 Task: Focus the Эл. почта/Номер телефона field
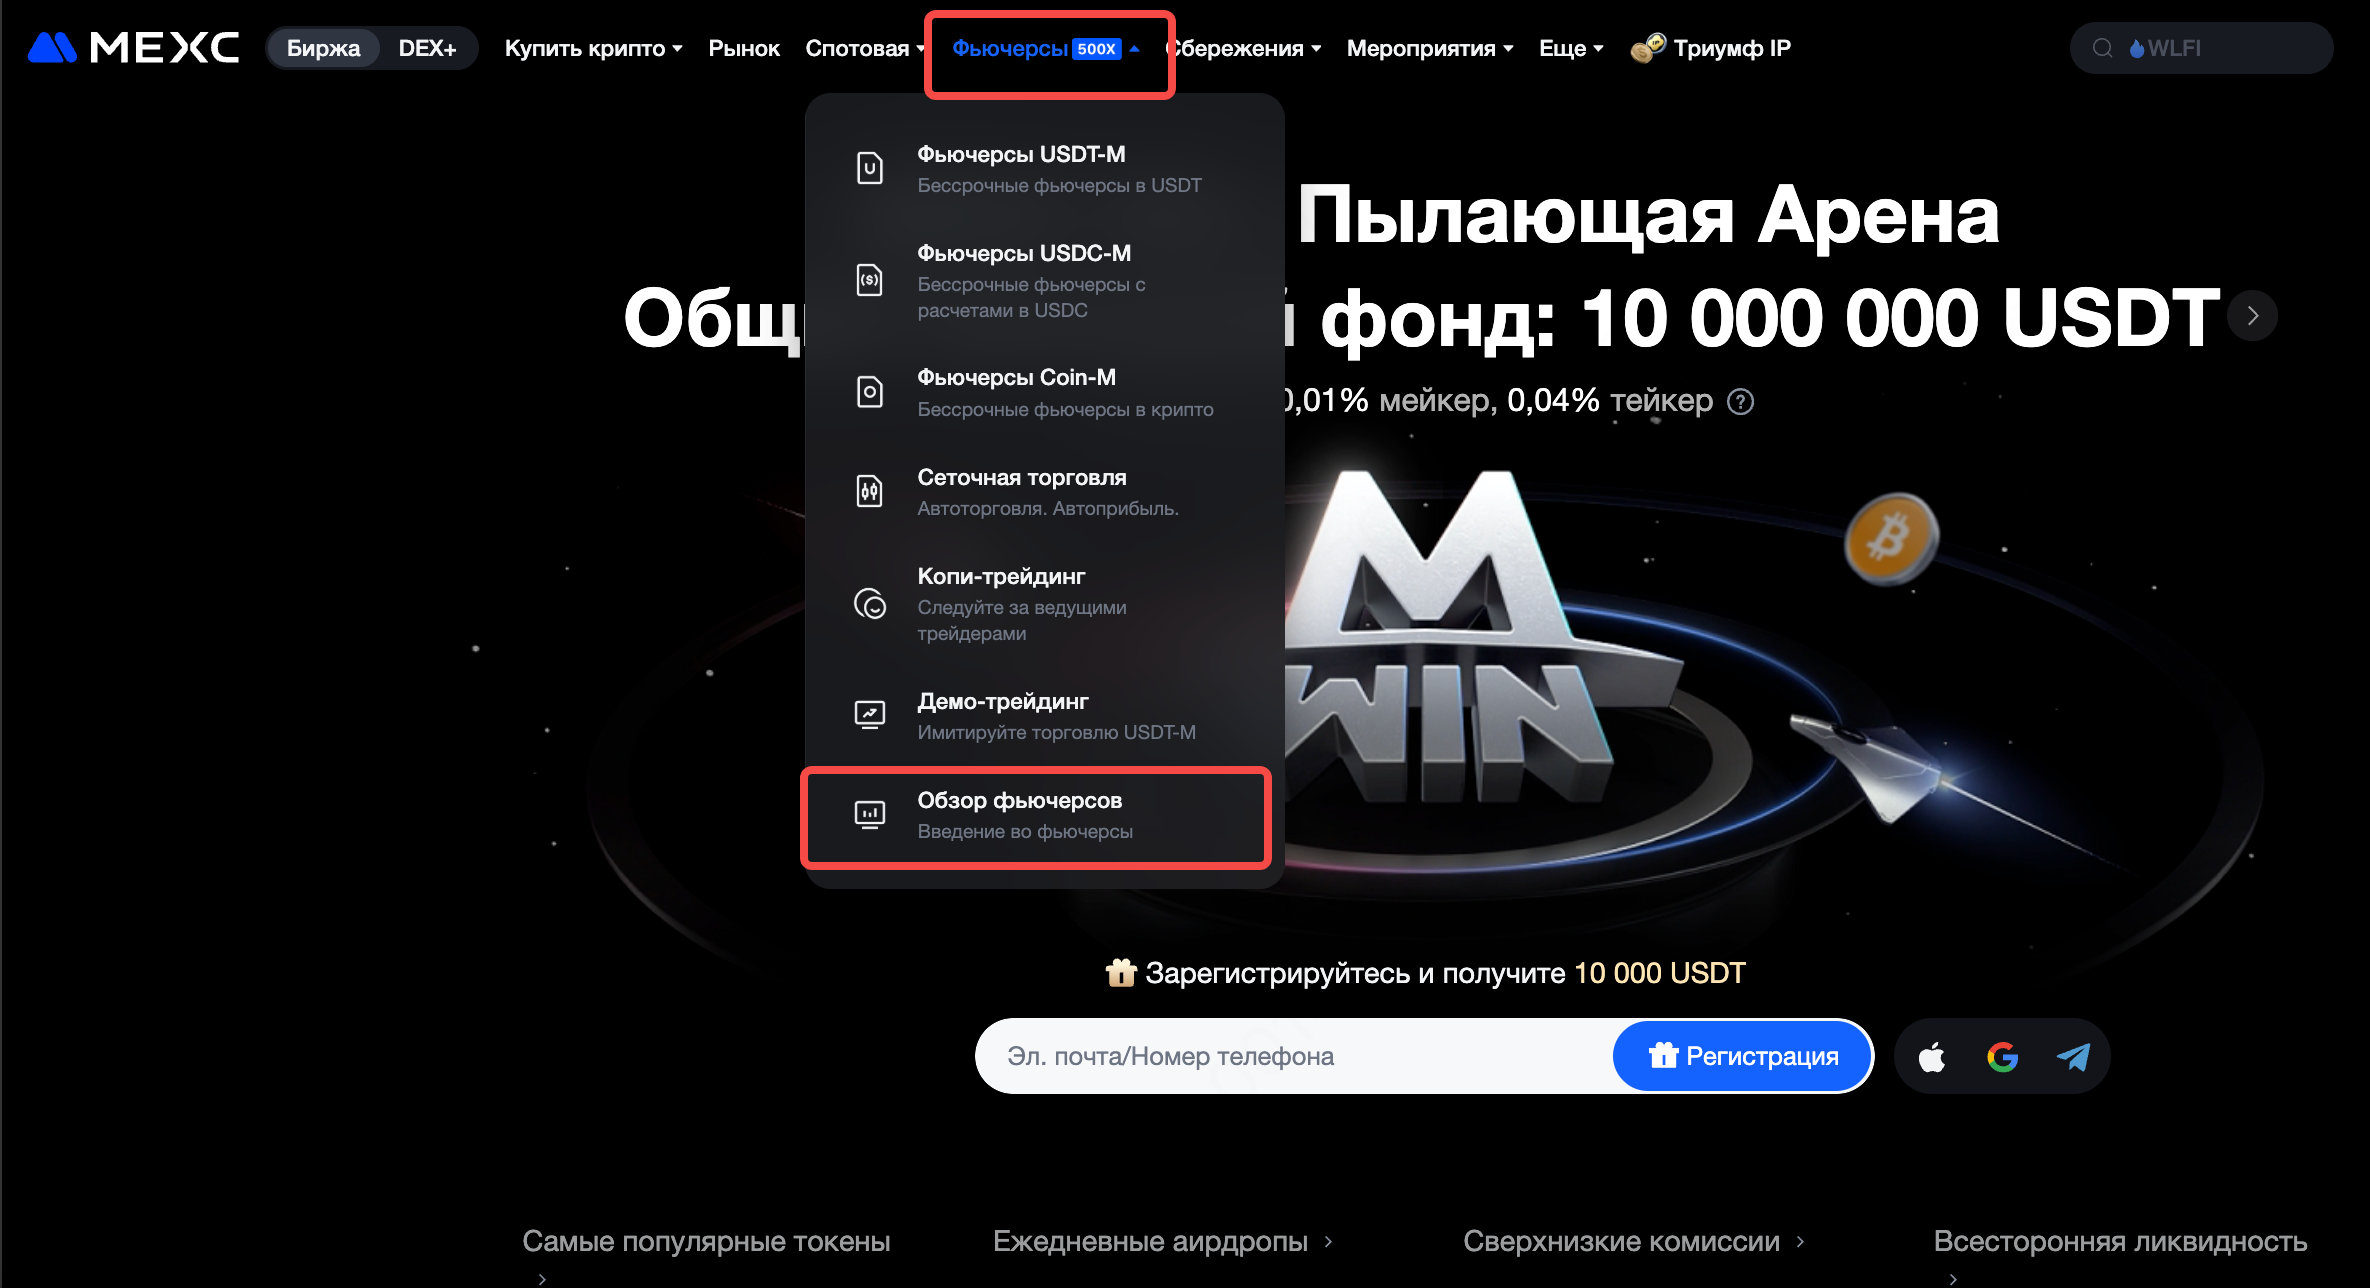1293,1056
